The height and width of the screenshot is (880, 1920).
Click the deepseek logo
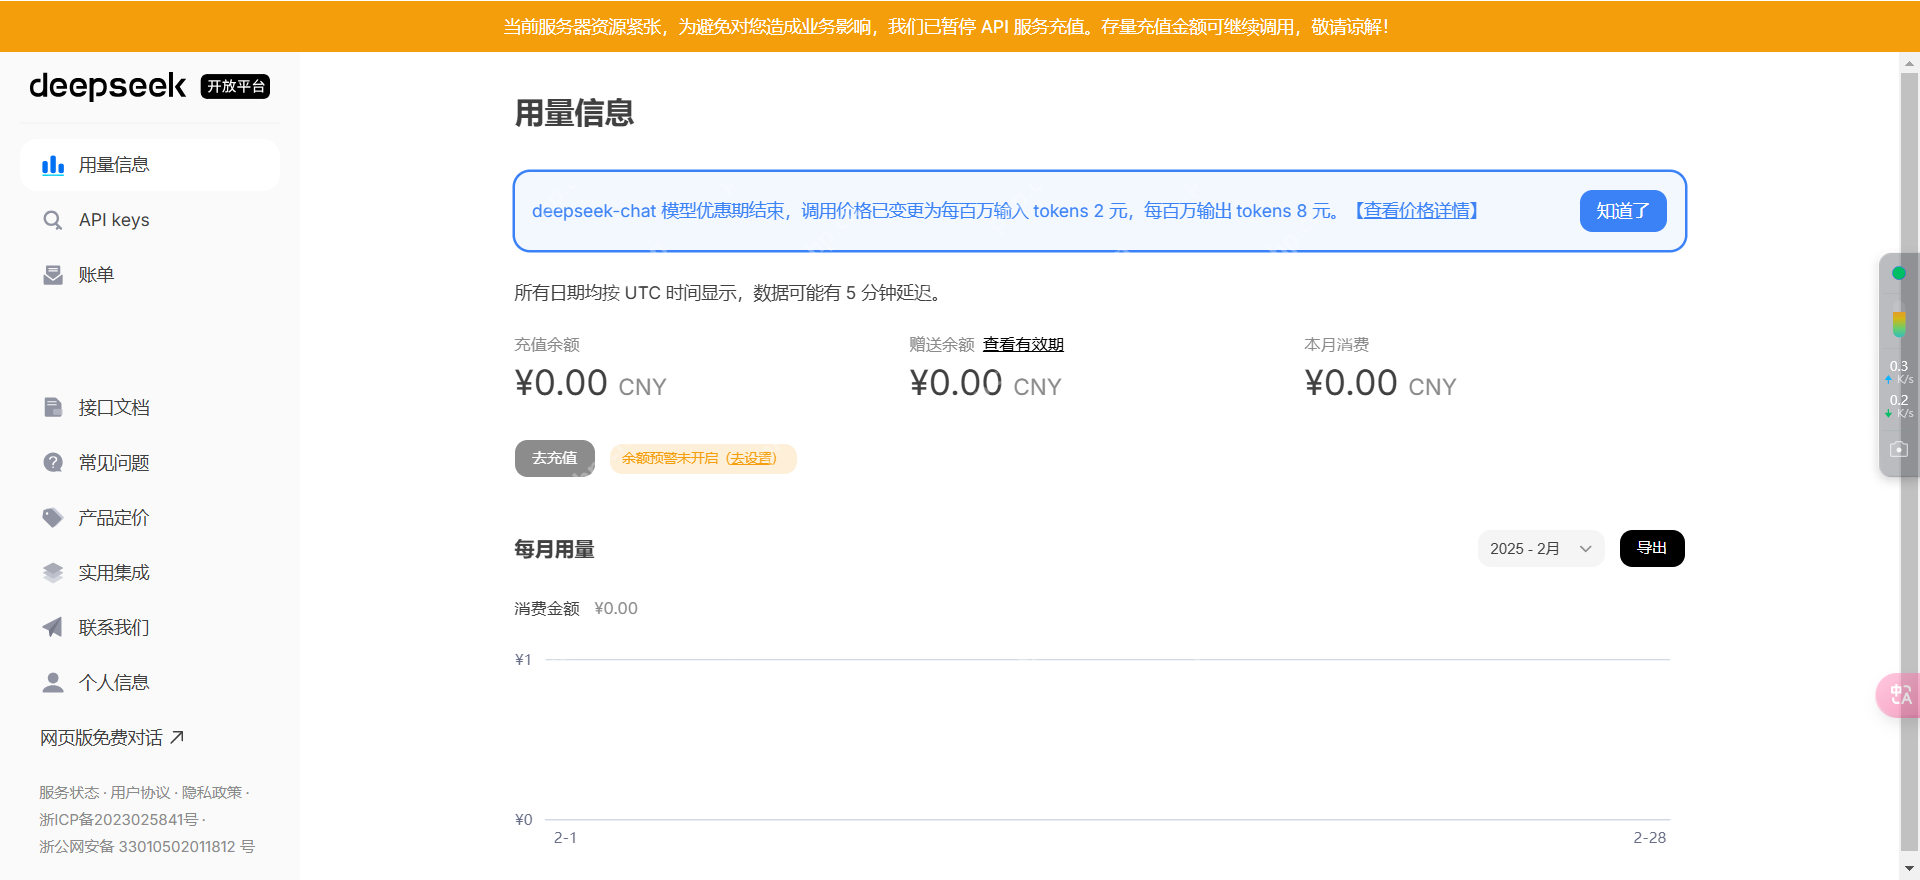point(108,86)
